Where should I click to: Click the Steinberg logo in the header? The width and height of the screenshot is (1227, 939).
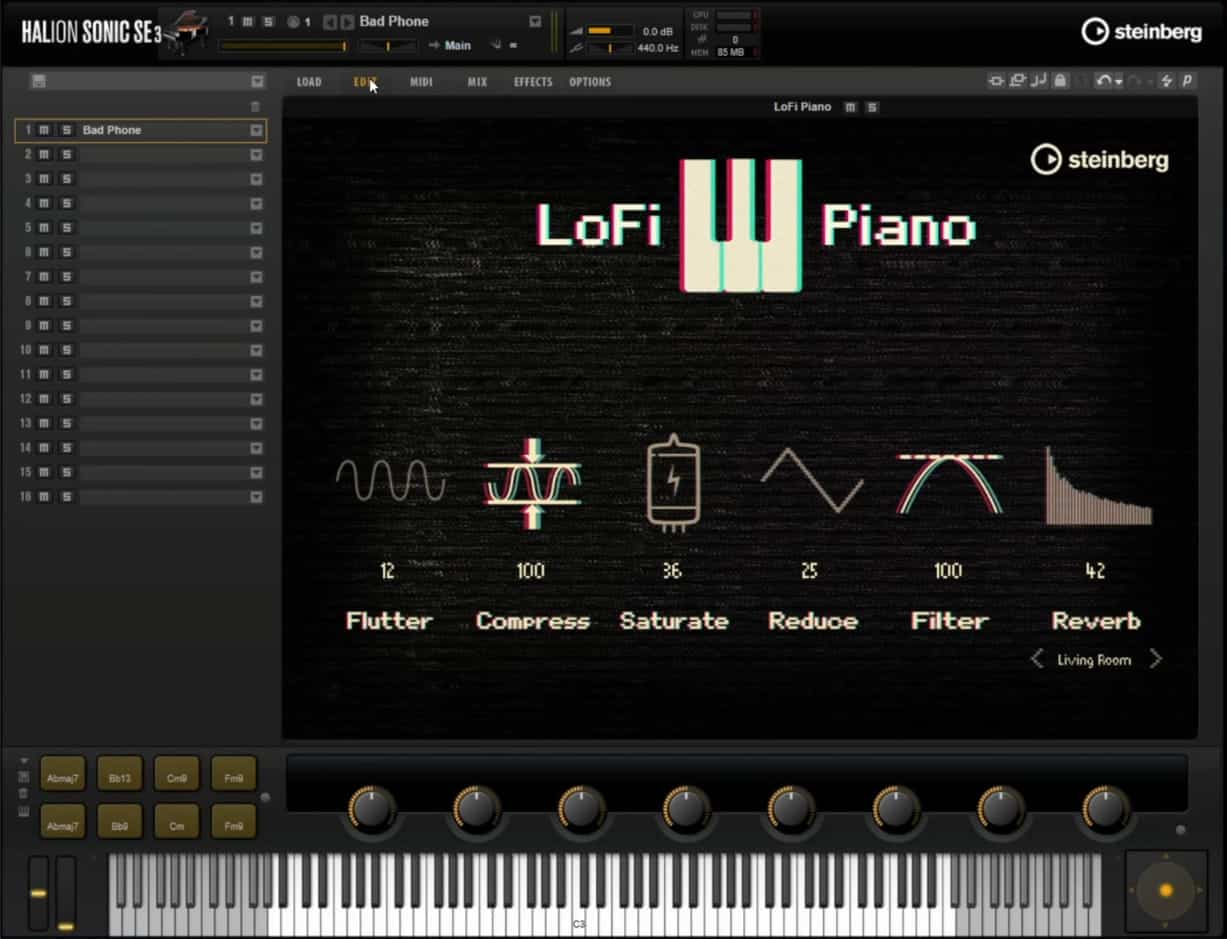click(1141, 32)
